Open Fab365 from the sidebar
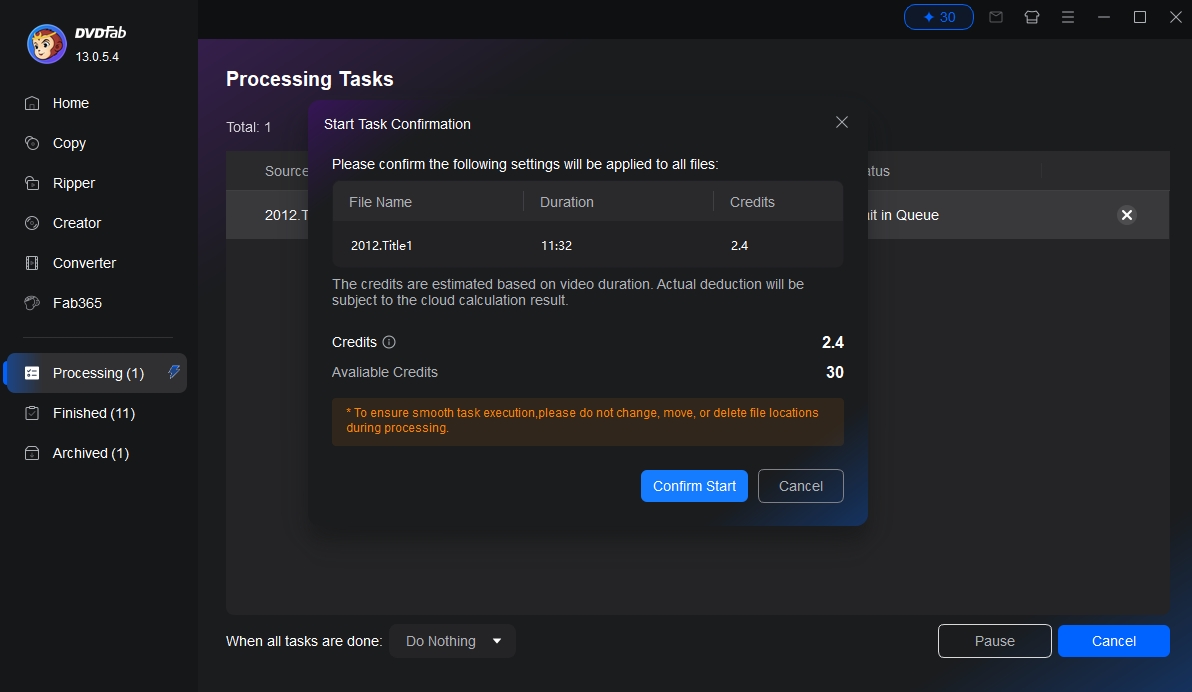Viewport: 1192px width, 692px height. click(x=77, y=303)
